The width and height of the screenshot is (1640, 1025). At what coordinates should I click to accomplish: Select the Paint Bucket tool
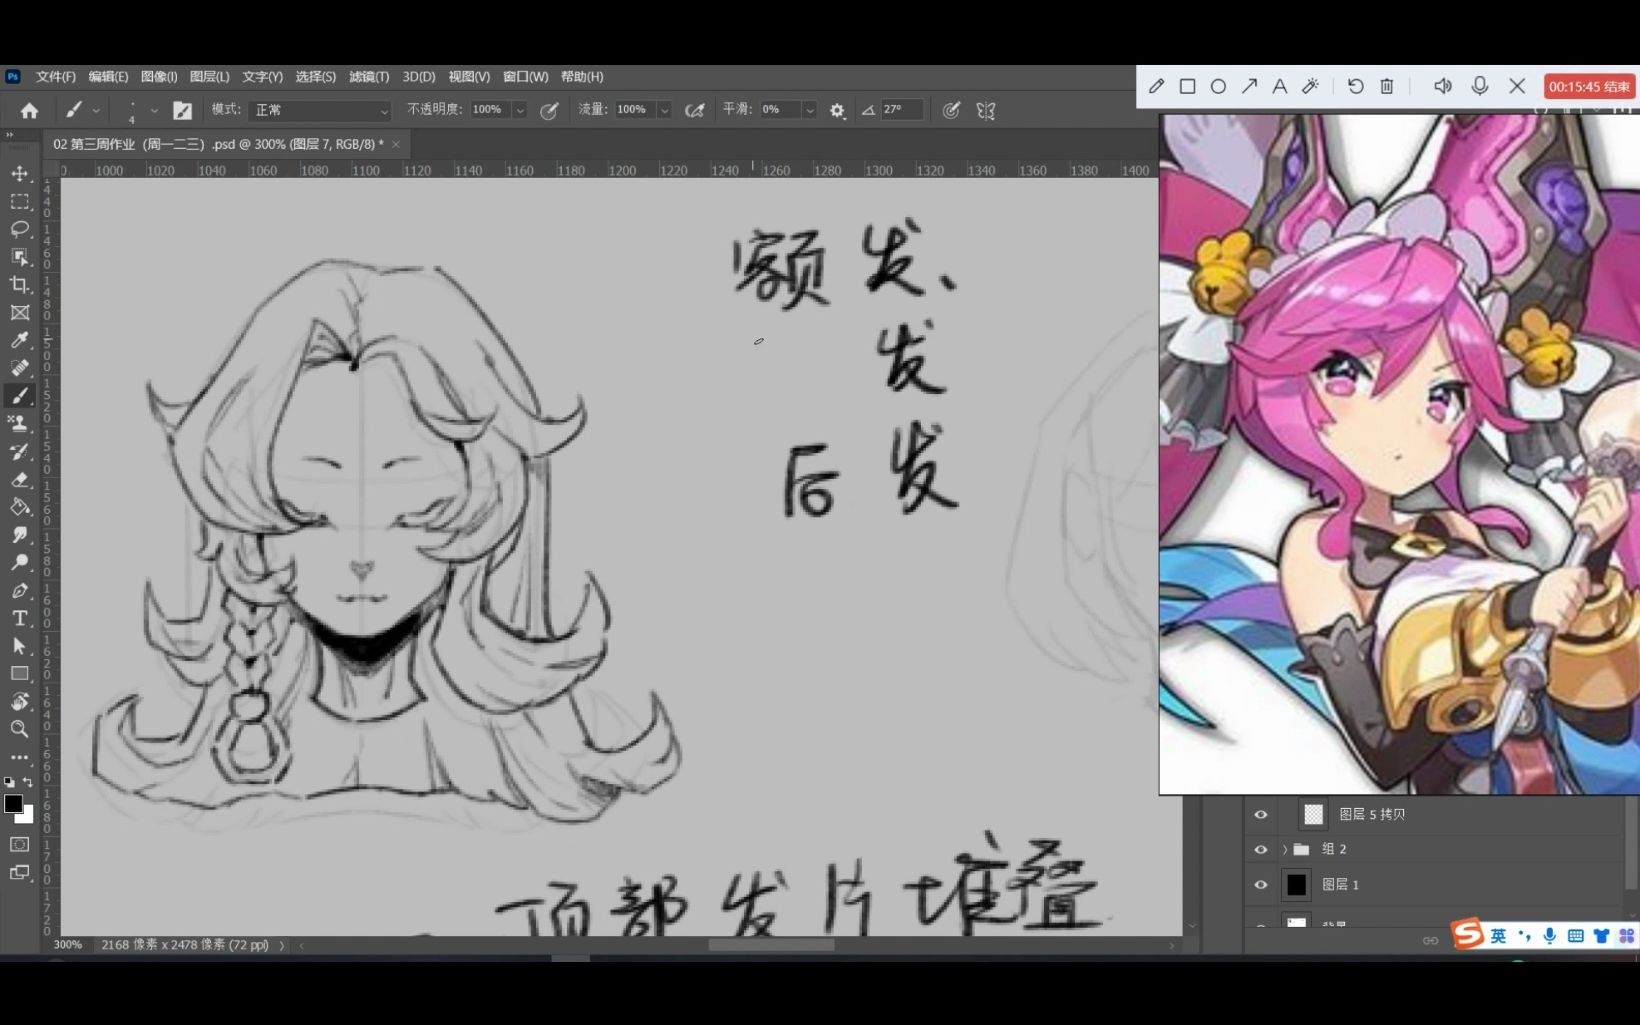pos(19,507)
